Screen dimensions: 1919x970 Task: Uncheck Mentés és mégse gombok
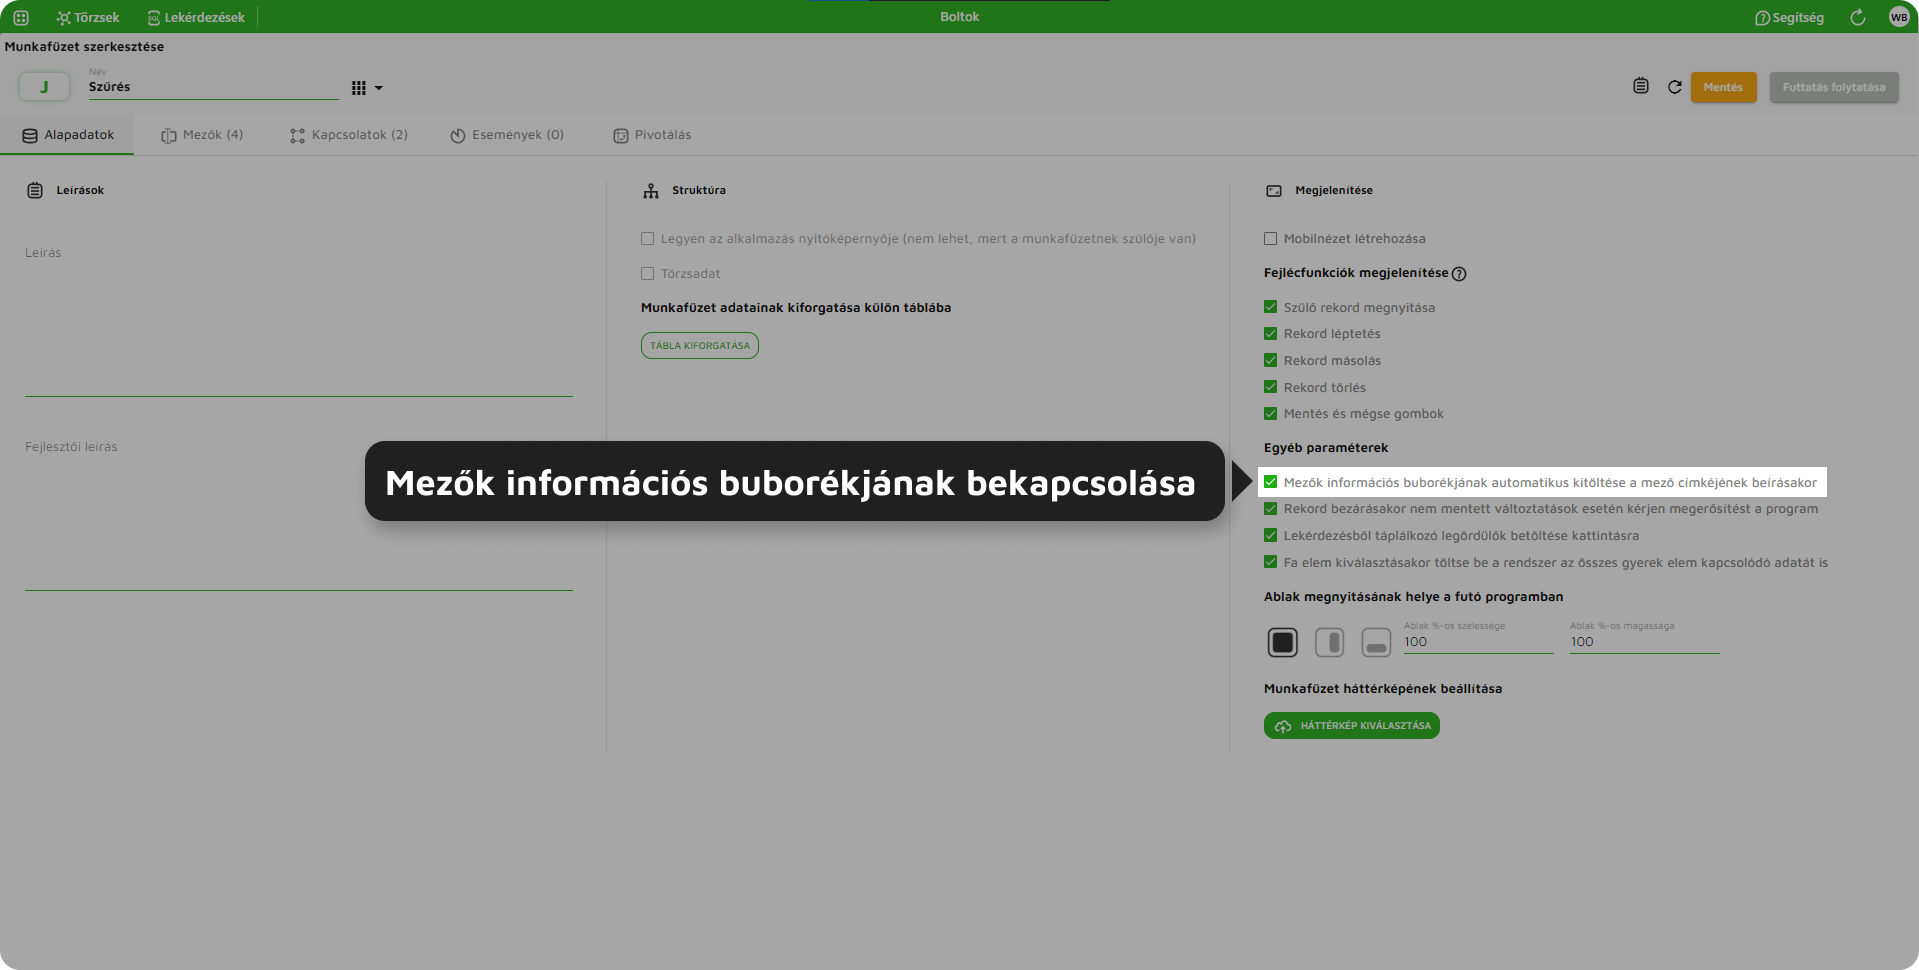point(1270,414)
